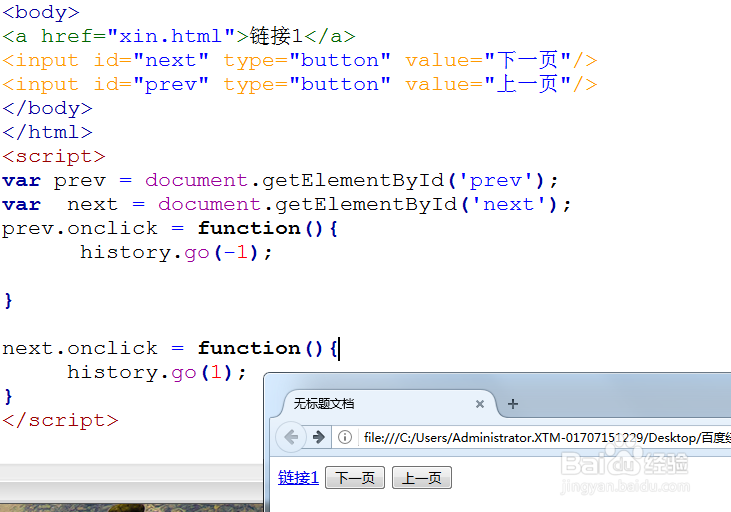Click the code line history.go(-1);
The height and width of the screenshot is (512, 731).
tap(176, 252)
